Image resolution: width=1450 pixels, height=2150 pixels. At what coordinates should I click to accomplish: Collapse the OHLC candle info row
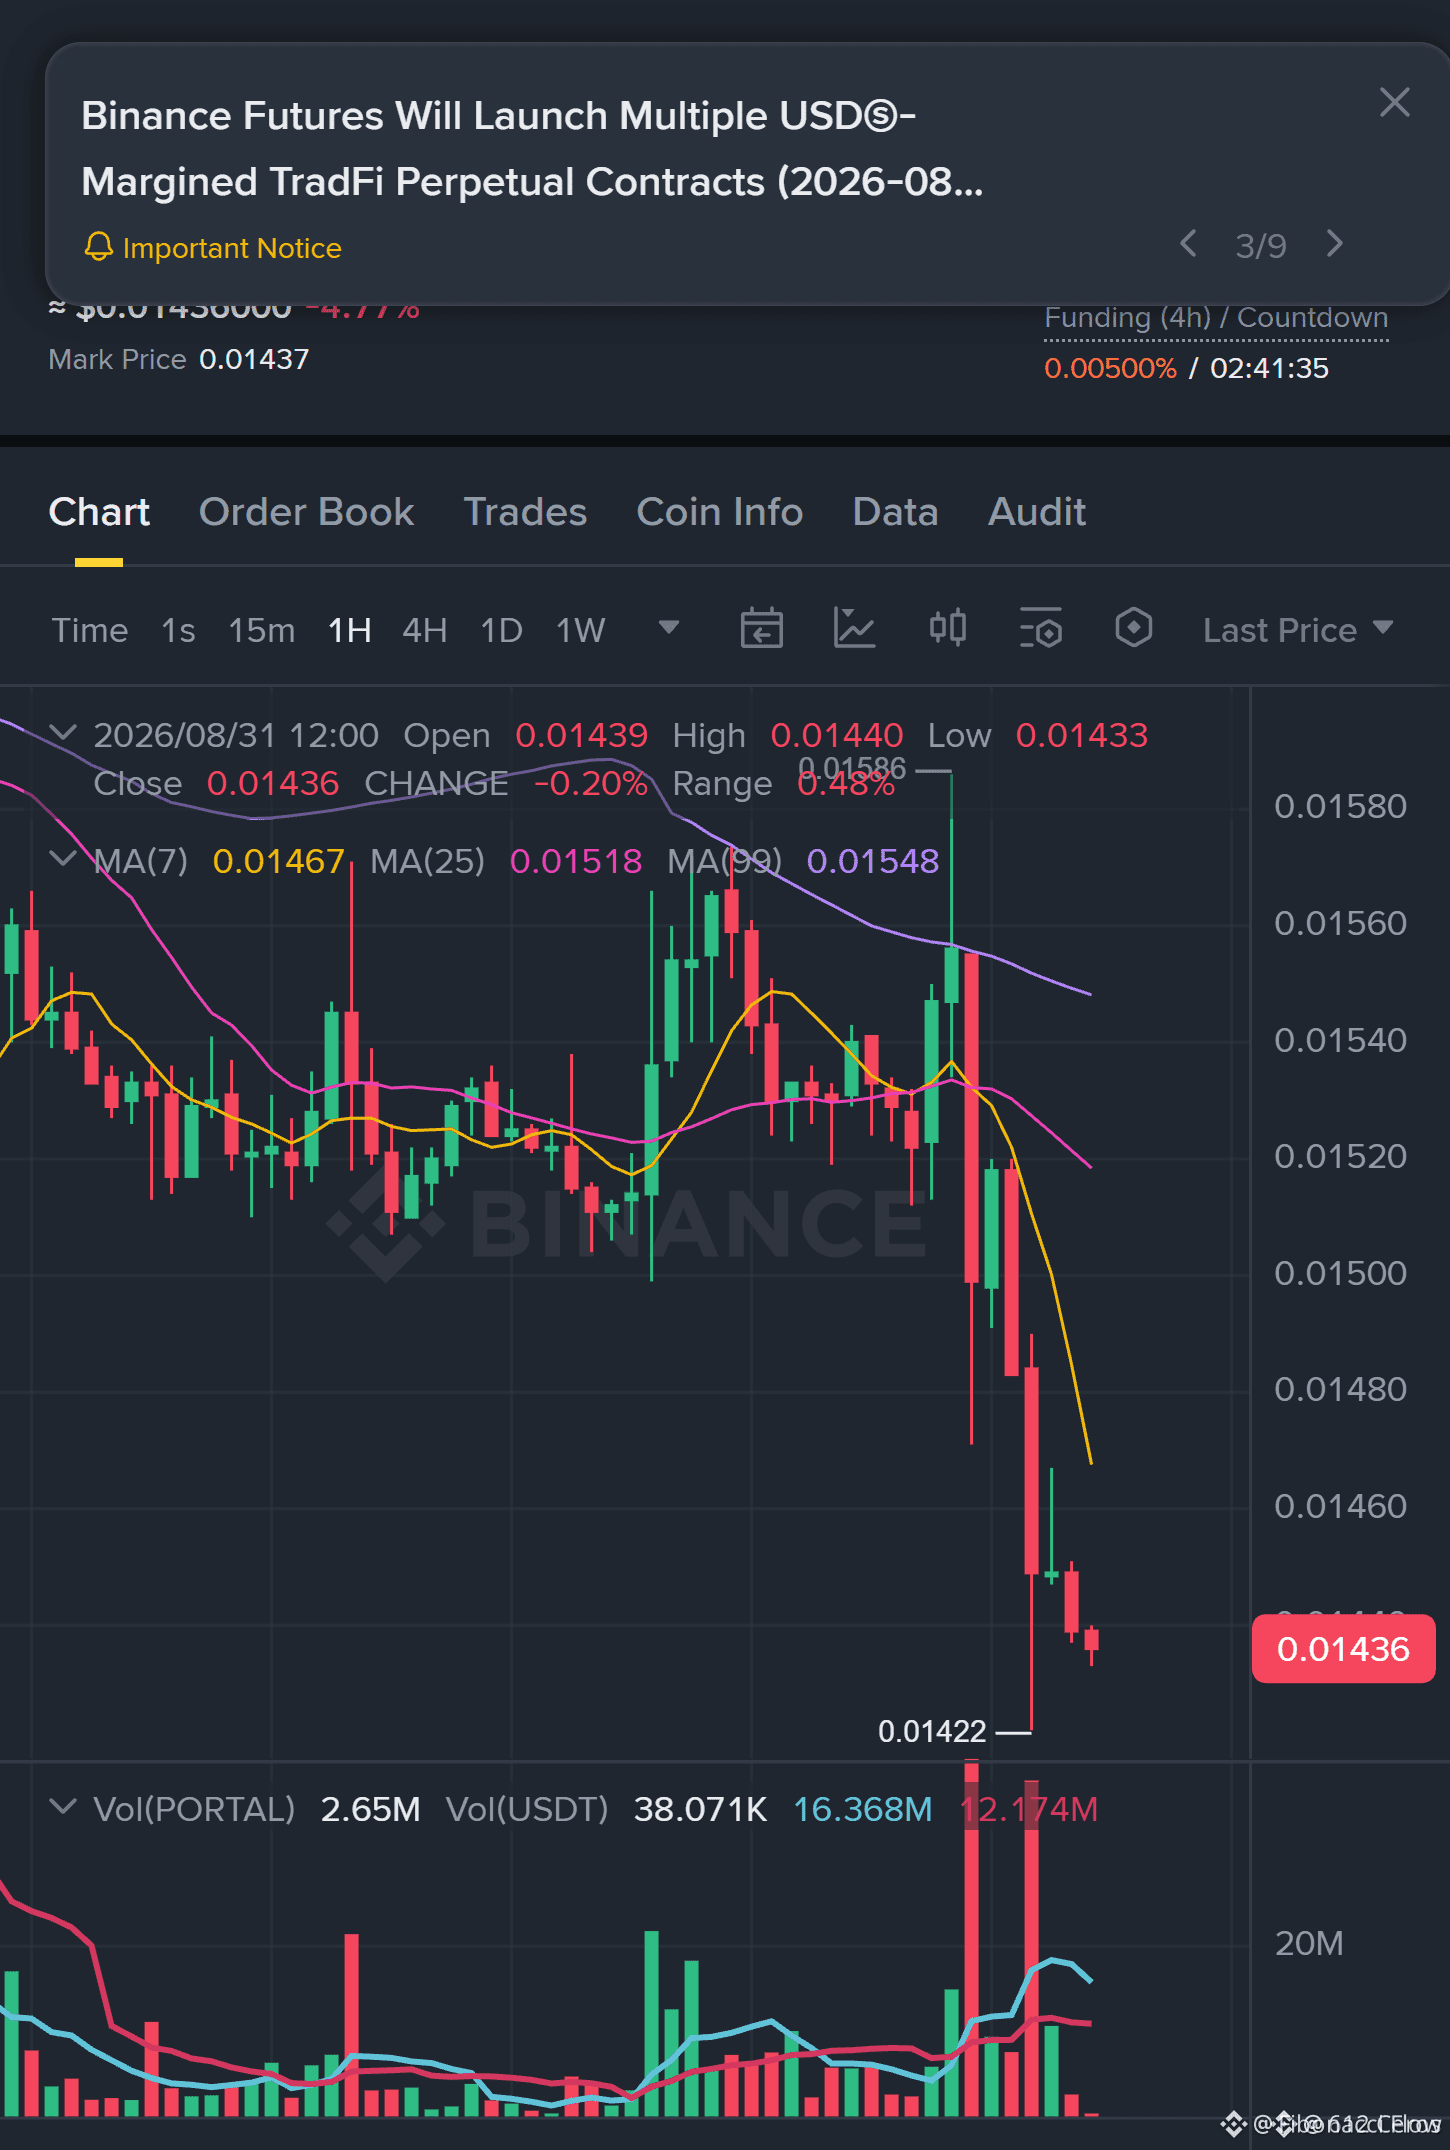[x=63, y=733]
